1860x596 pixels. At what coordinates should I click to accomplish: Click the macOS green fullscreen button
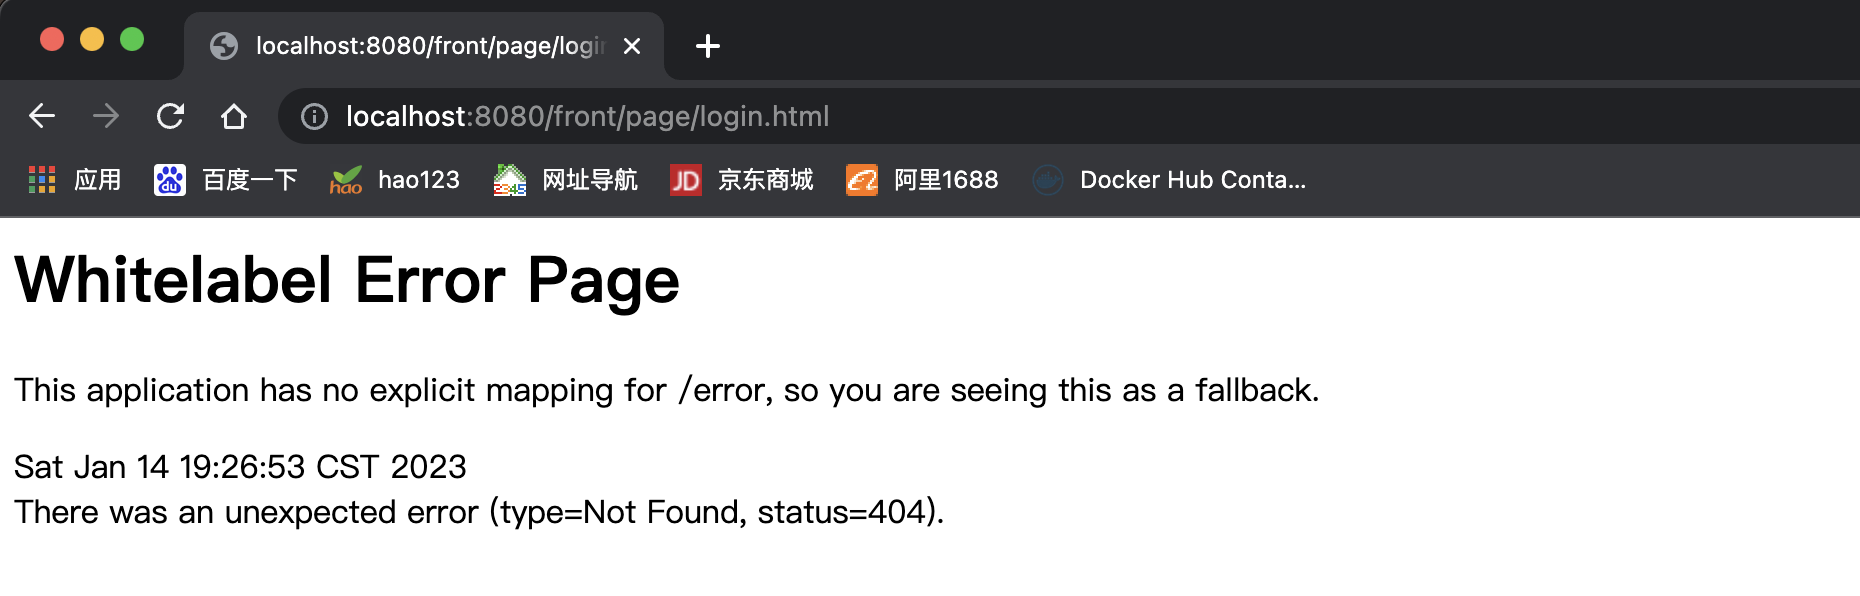132,39
